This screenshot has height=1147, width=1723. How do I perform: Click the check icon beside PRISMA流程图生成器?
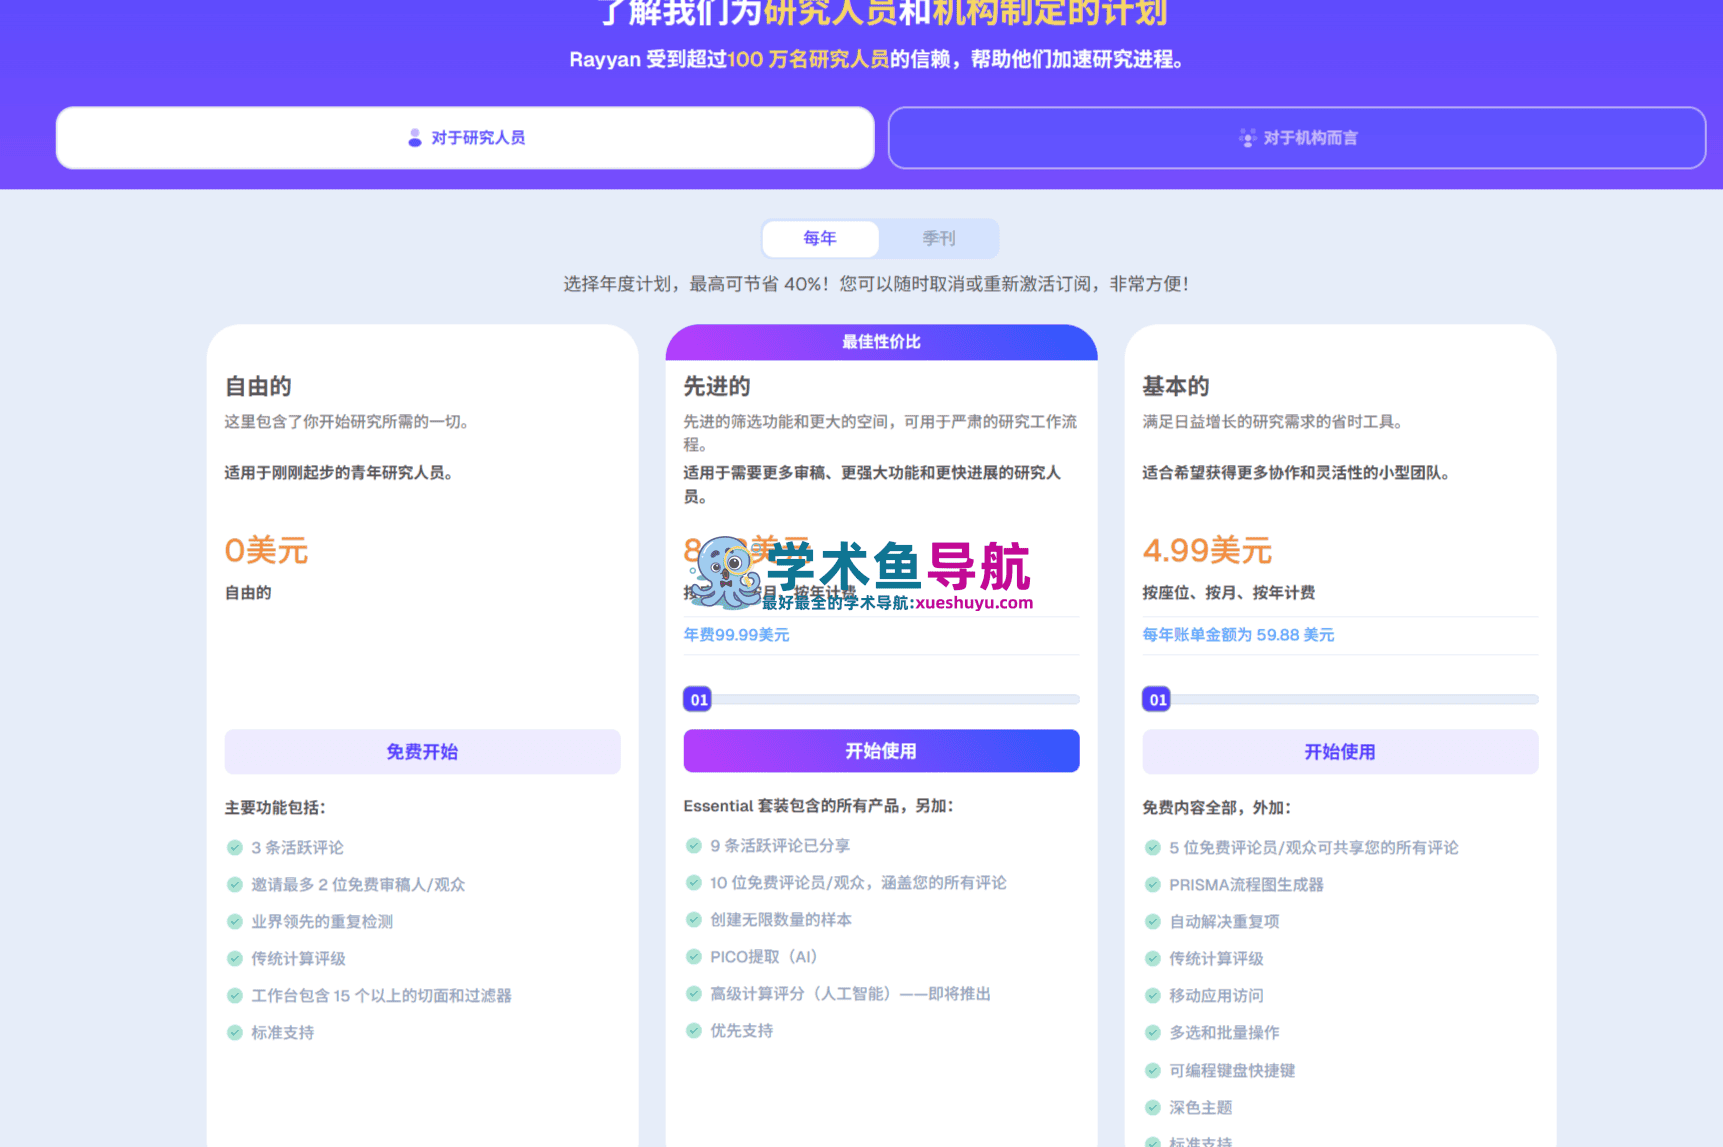(x=1153, y=885)
